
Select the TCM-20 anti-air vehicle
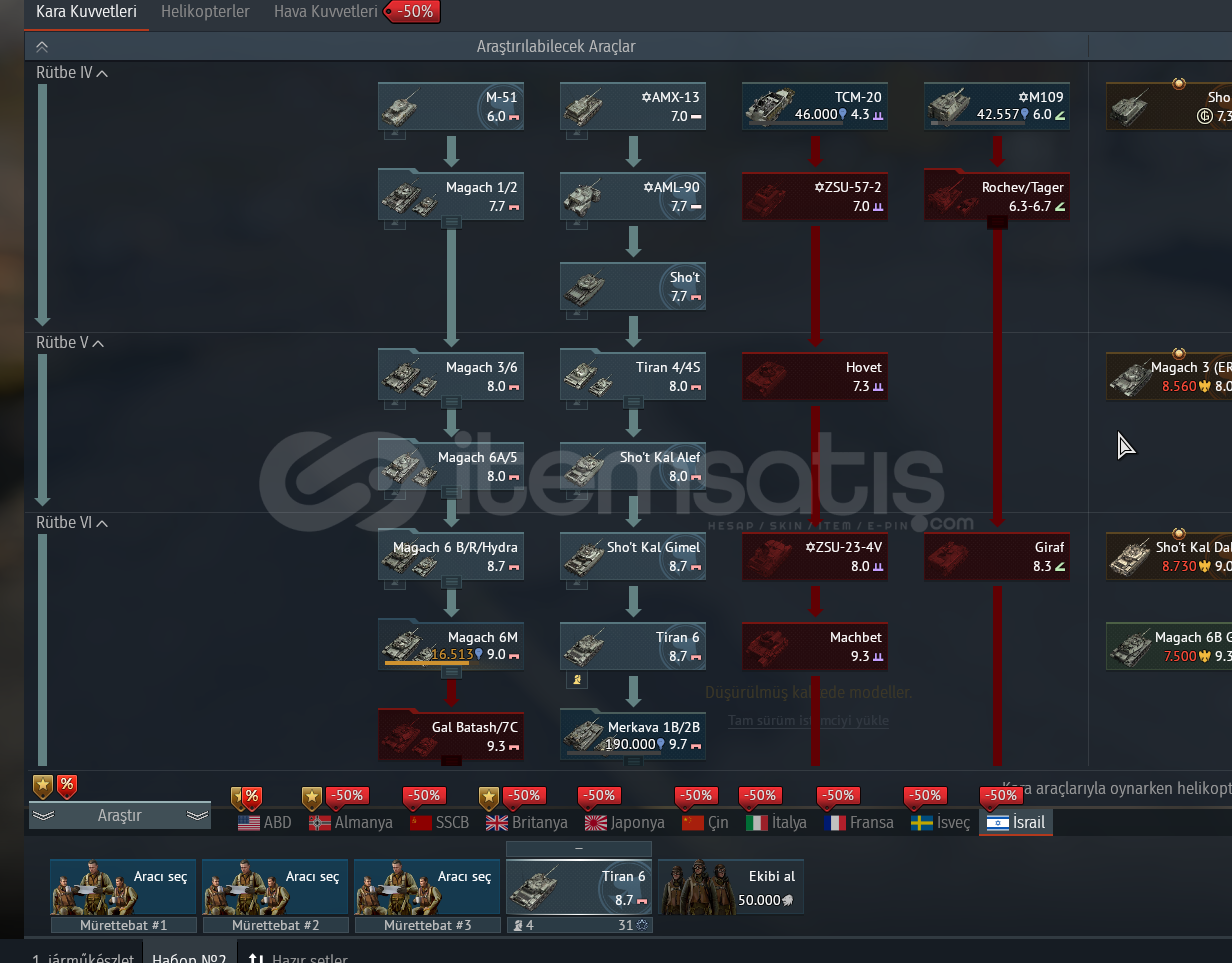tap(814, 106)
